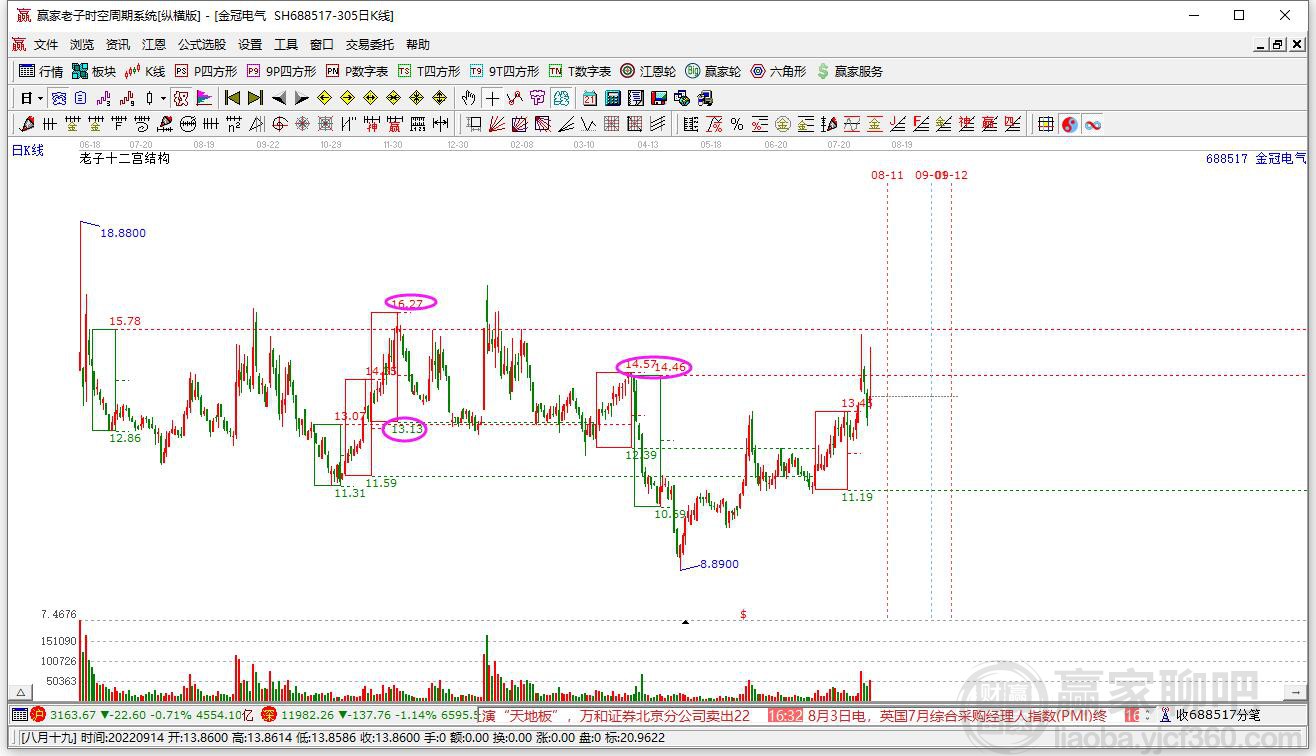Open the P数字表 number table
The width and height of the screenshot is (1316, 756).
pyautogui.click(x=357, y=71)
